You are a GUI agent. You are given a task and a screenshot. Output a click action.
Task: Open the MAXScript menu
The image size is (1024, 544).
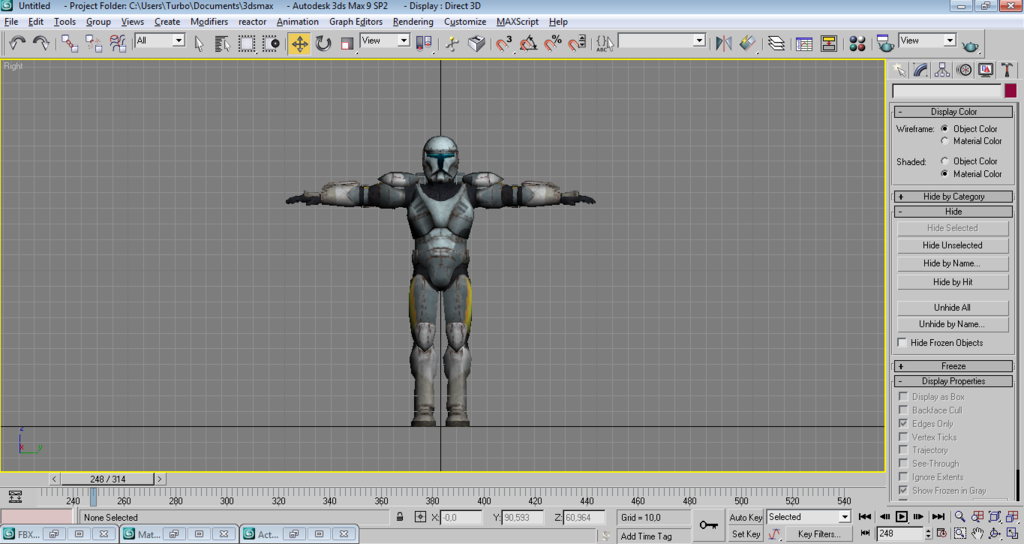click(x=517, y=22)
